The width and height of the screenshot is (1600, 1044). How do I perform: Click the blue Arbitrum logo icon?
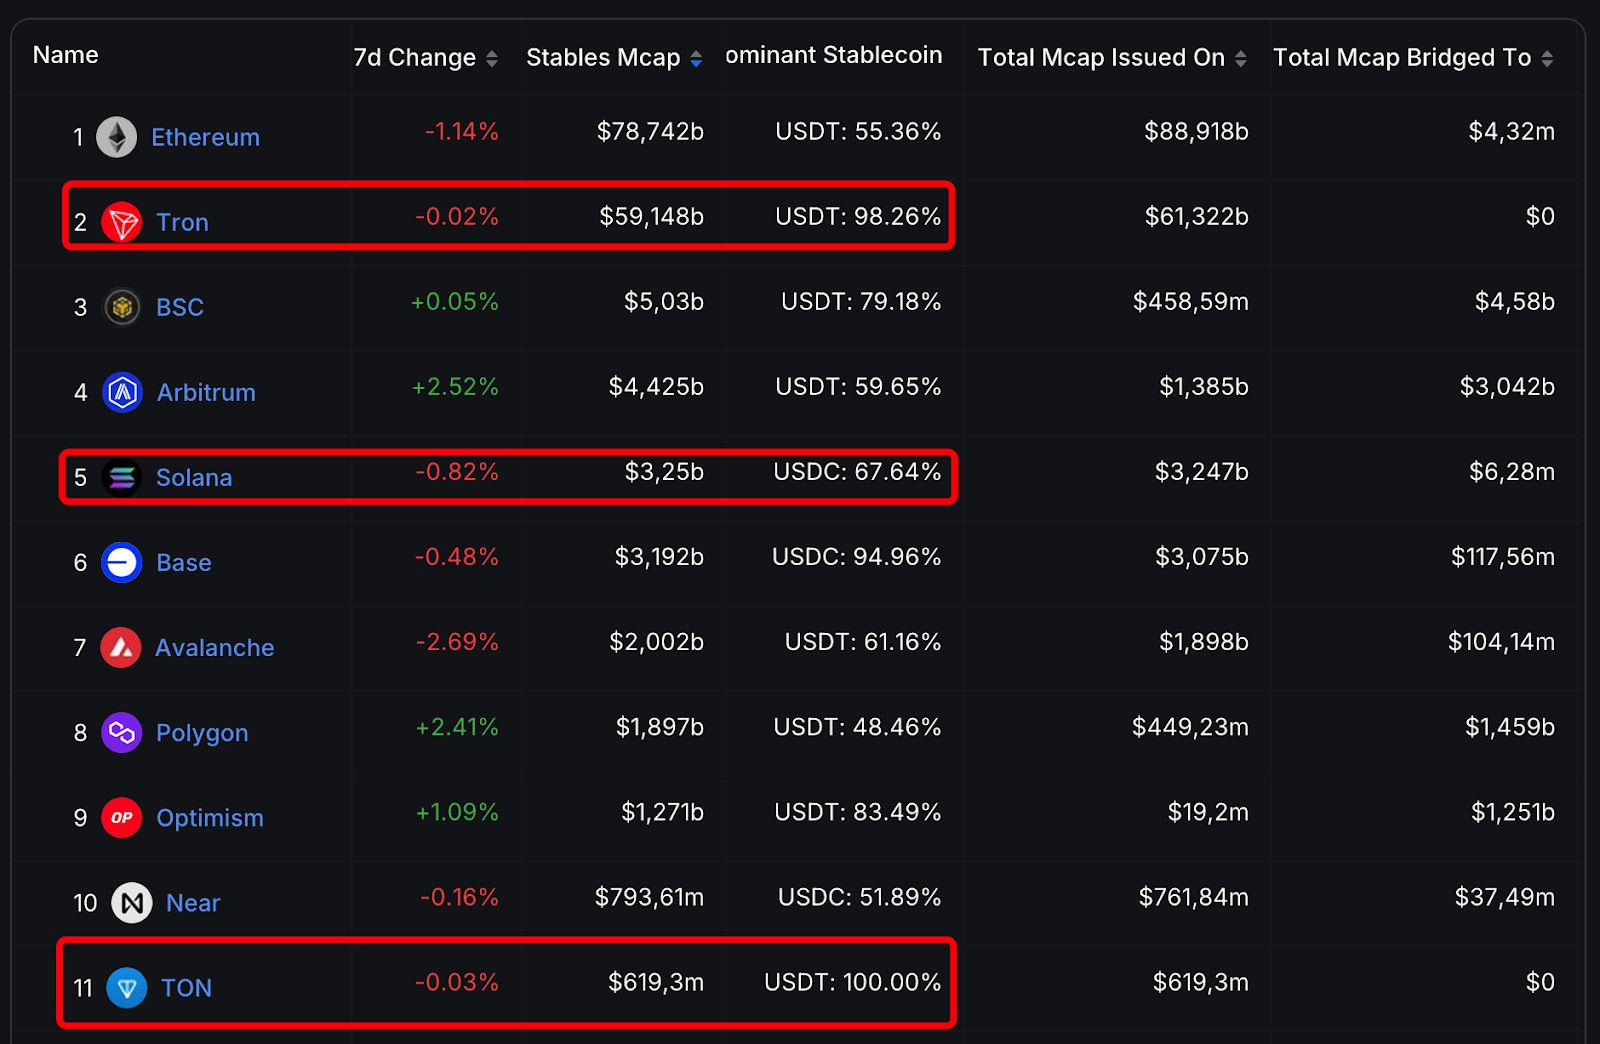122,392
